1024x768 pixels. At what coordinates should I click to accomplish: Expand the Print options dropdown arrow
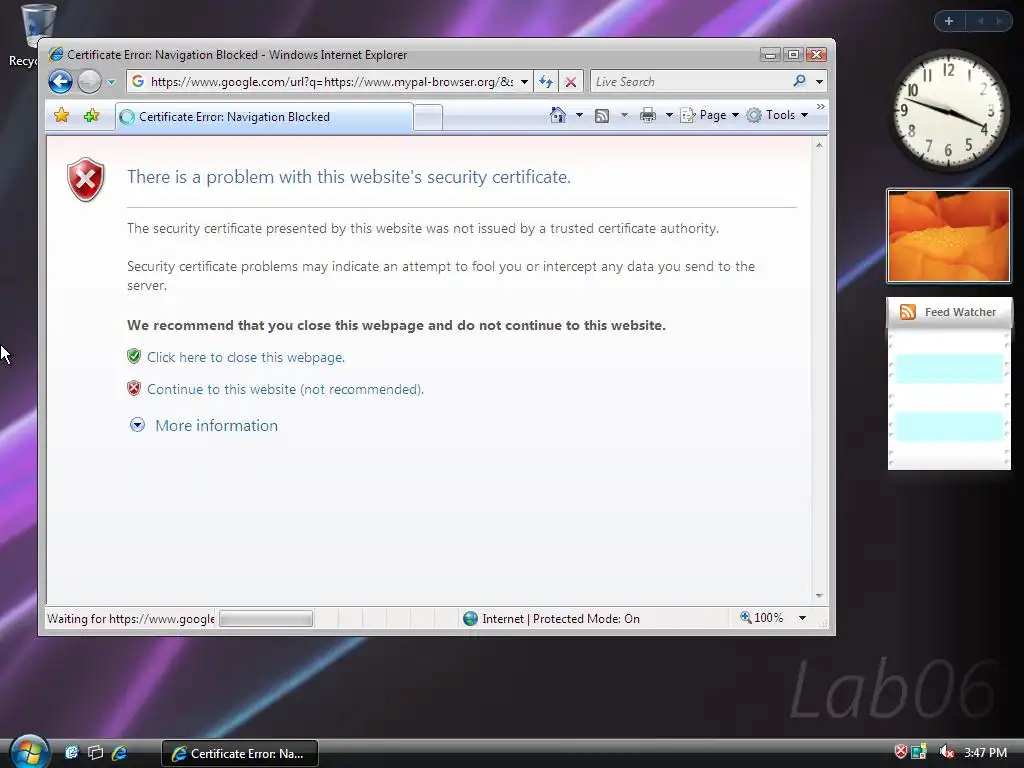click(669, 116)
